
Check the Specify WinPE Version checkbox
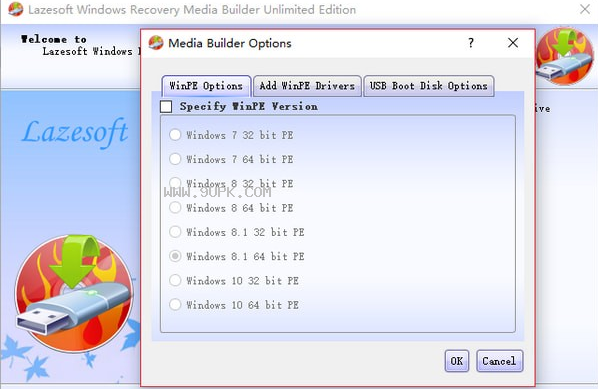[x=166, y=106]
